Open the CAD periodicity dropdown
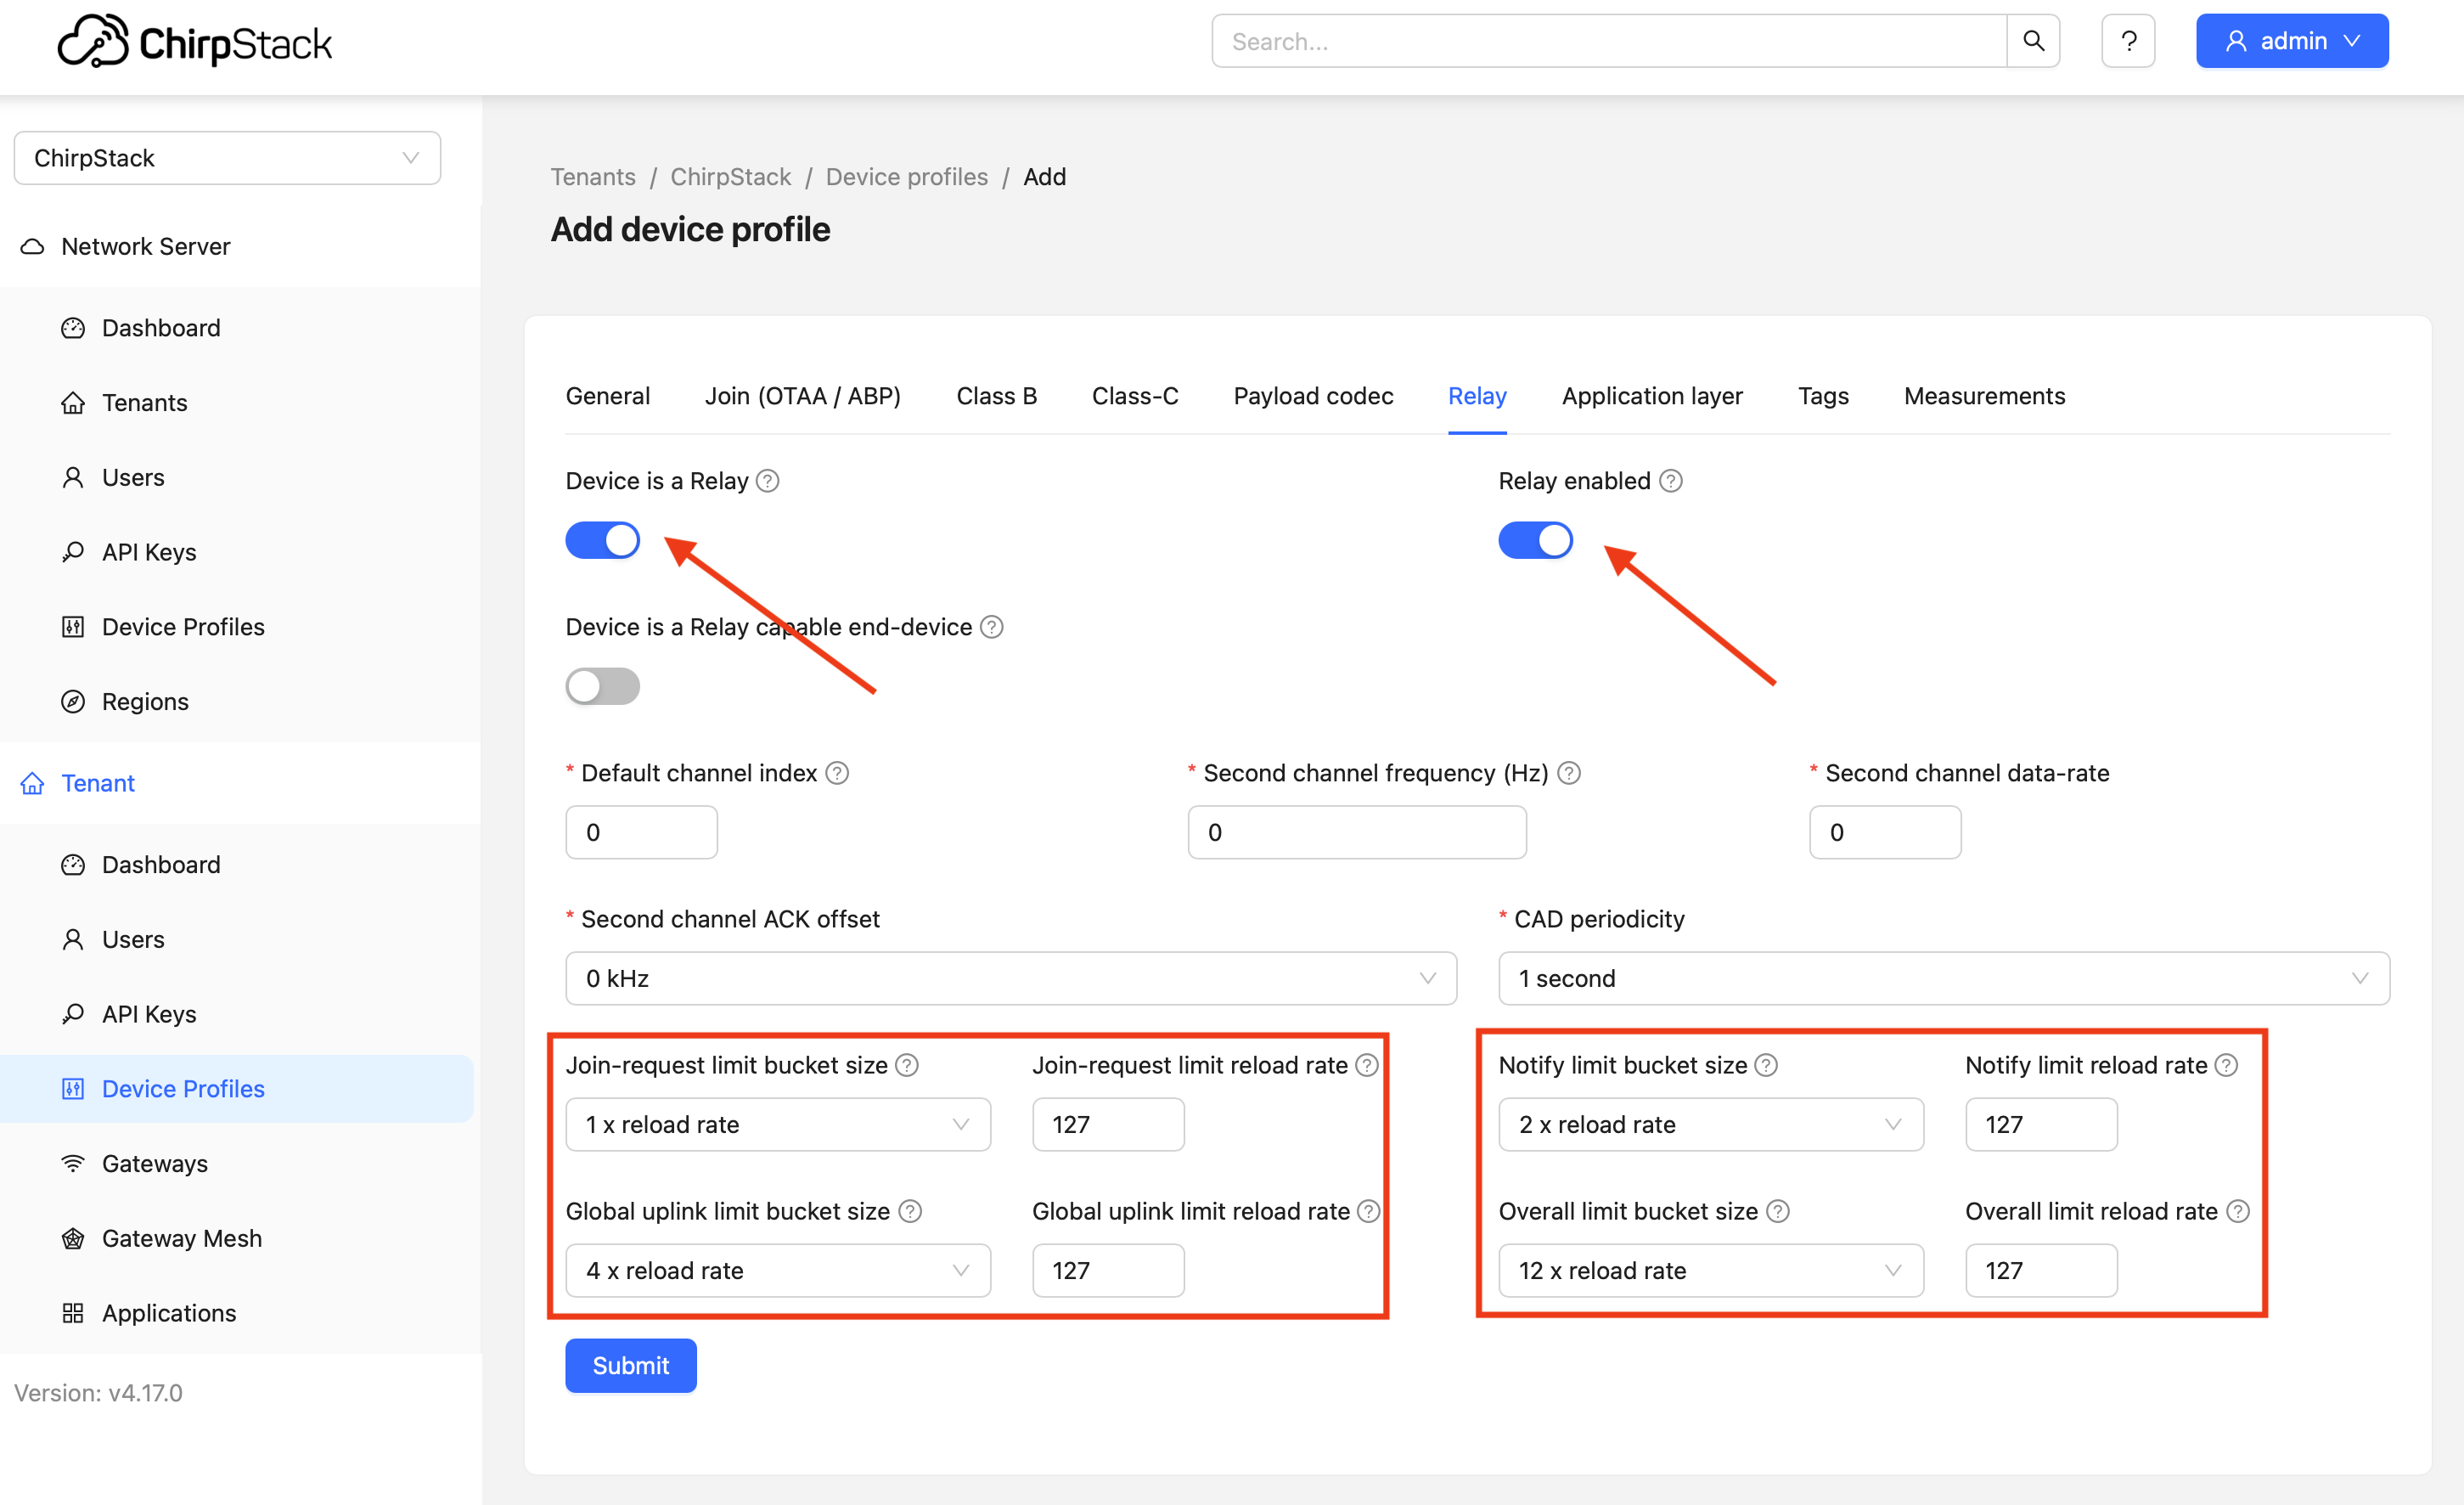 [x=1943, y=978]
